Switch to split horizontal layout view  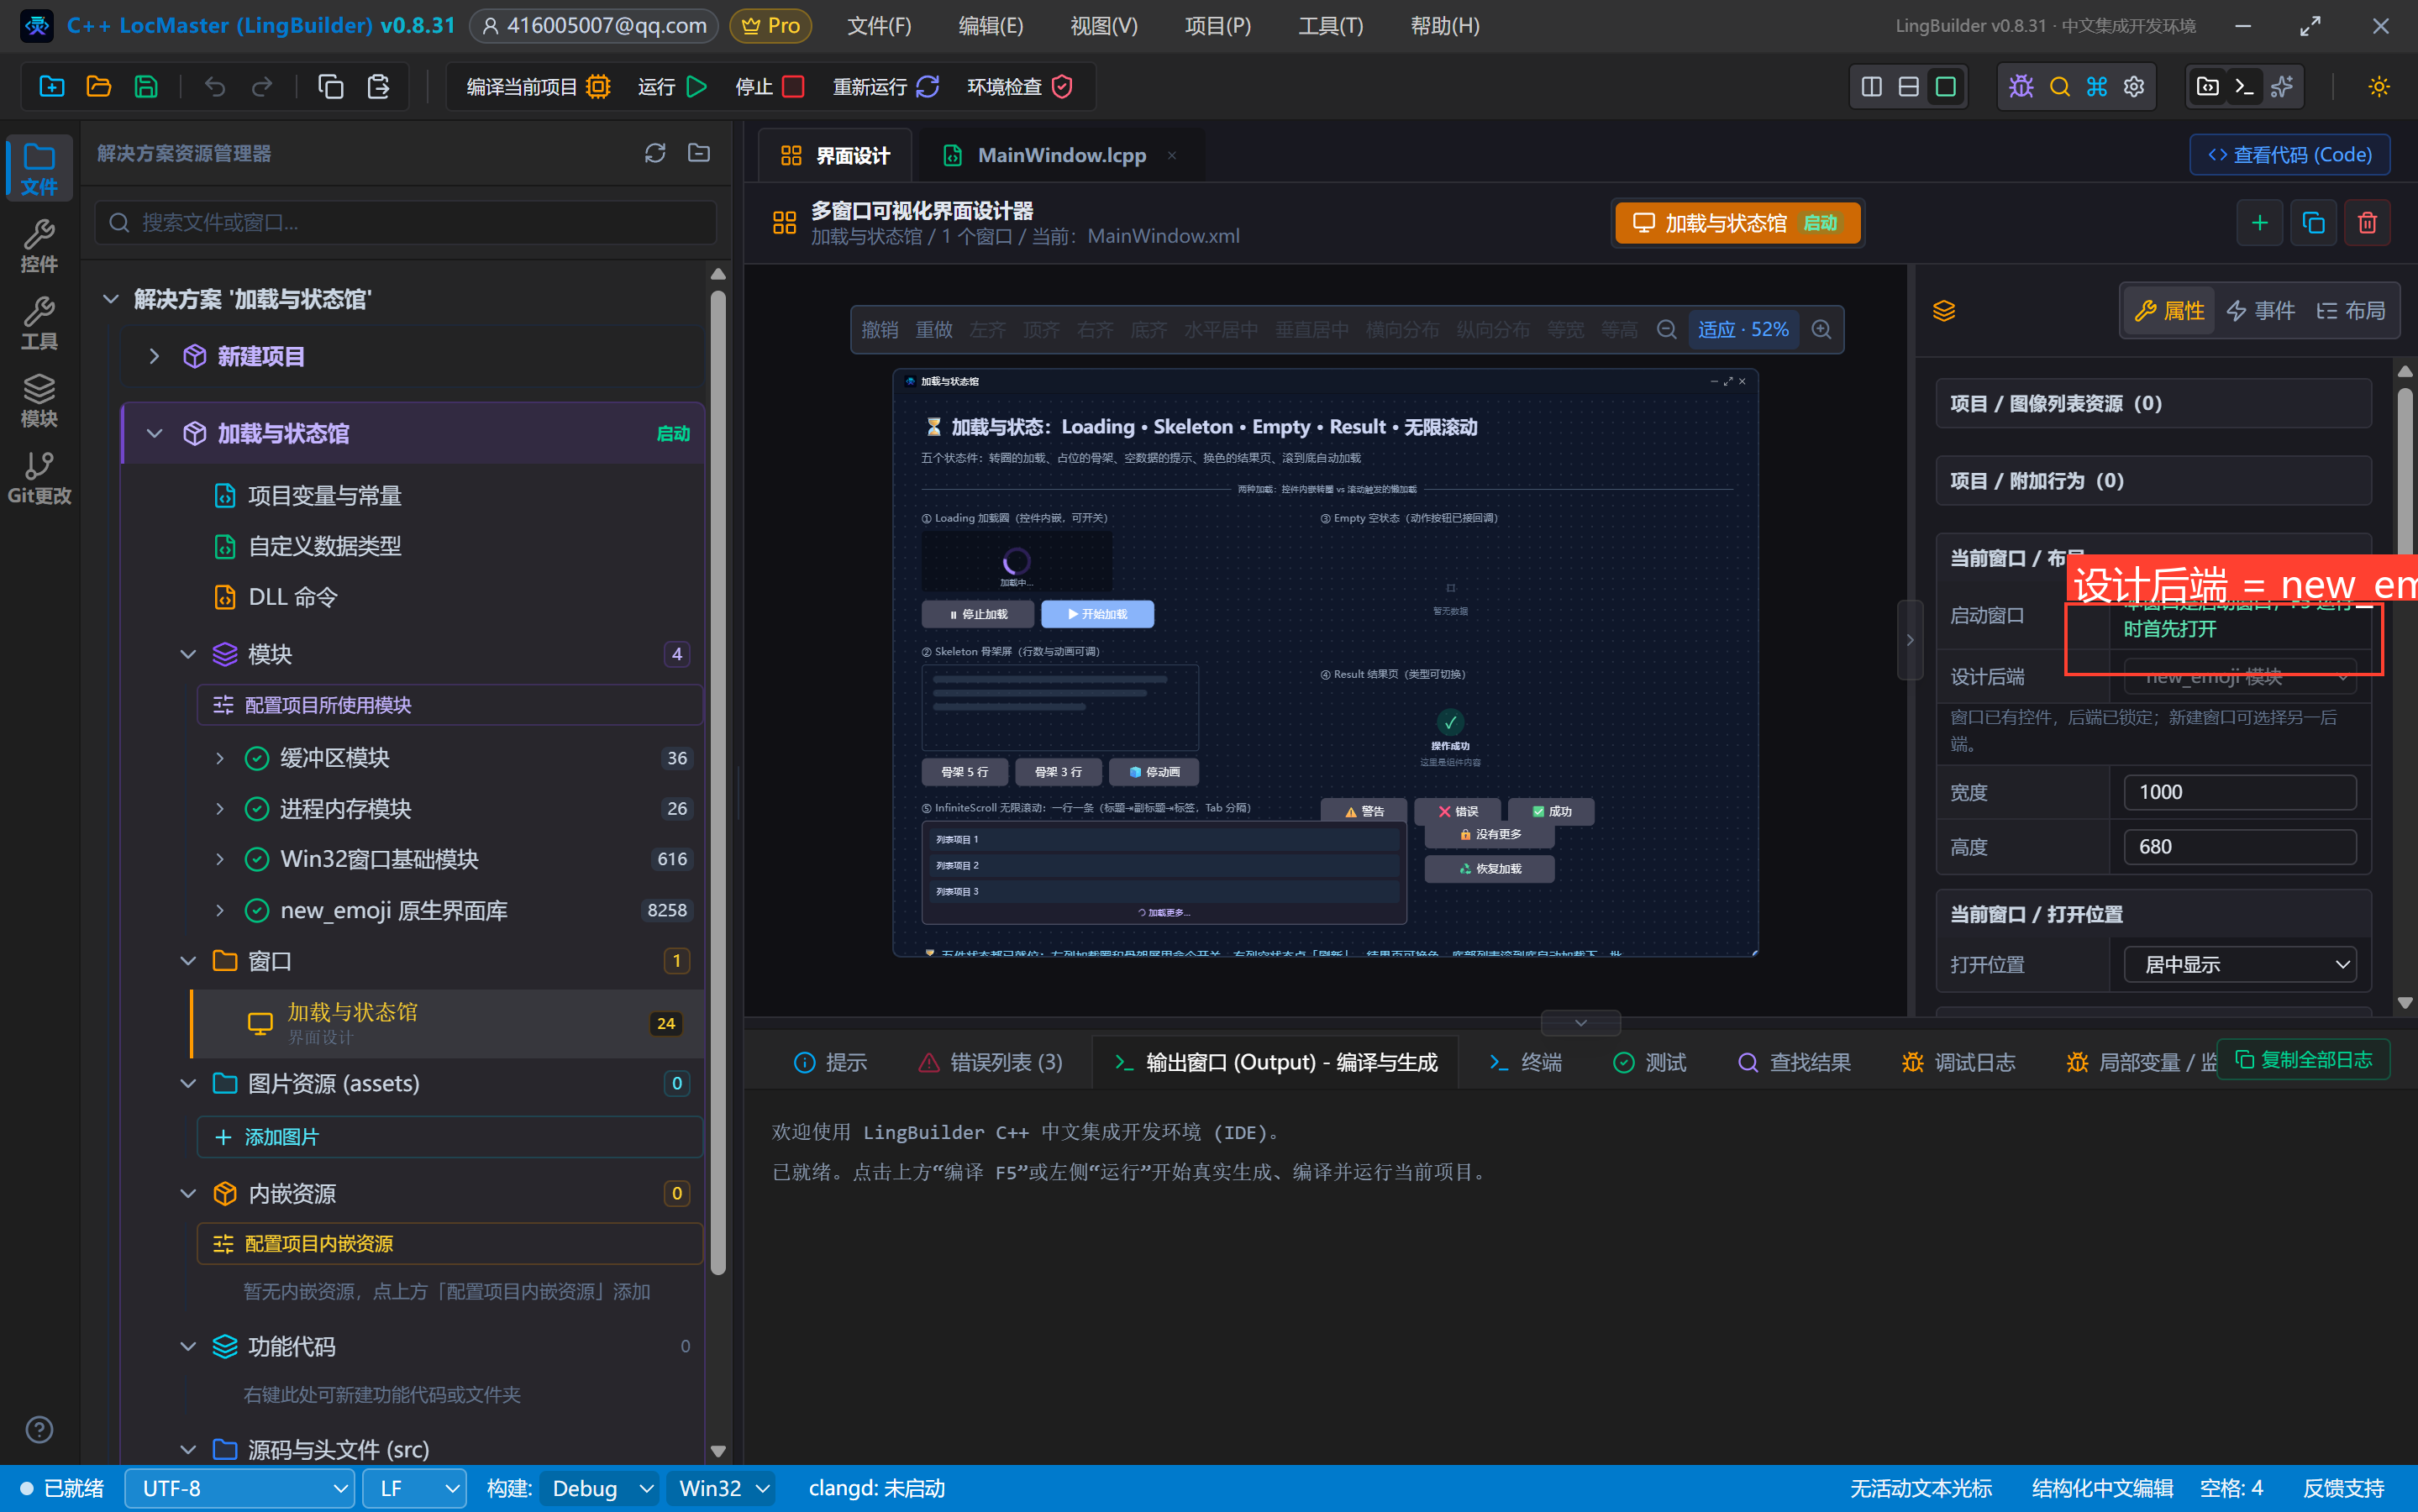1909,87
